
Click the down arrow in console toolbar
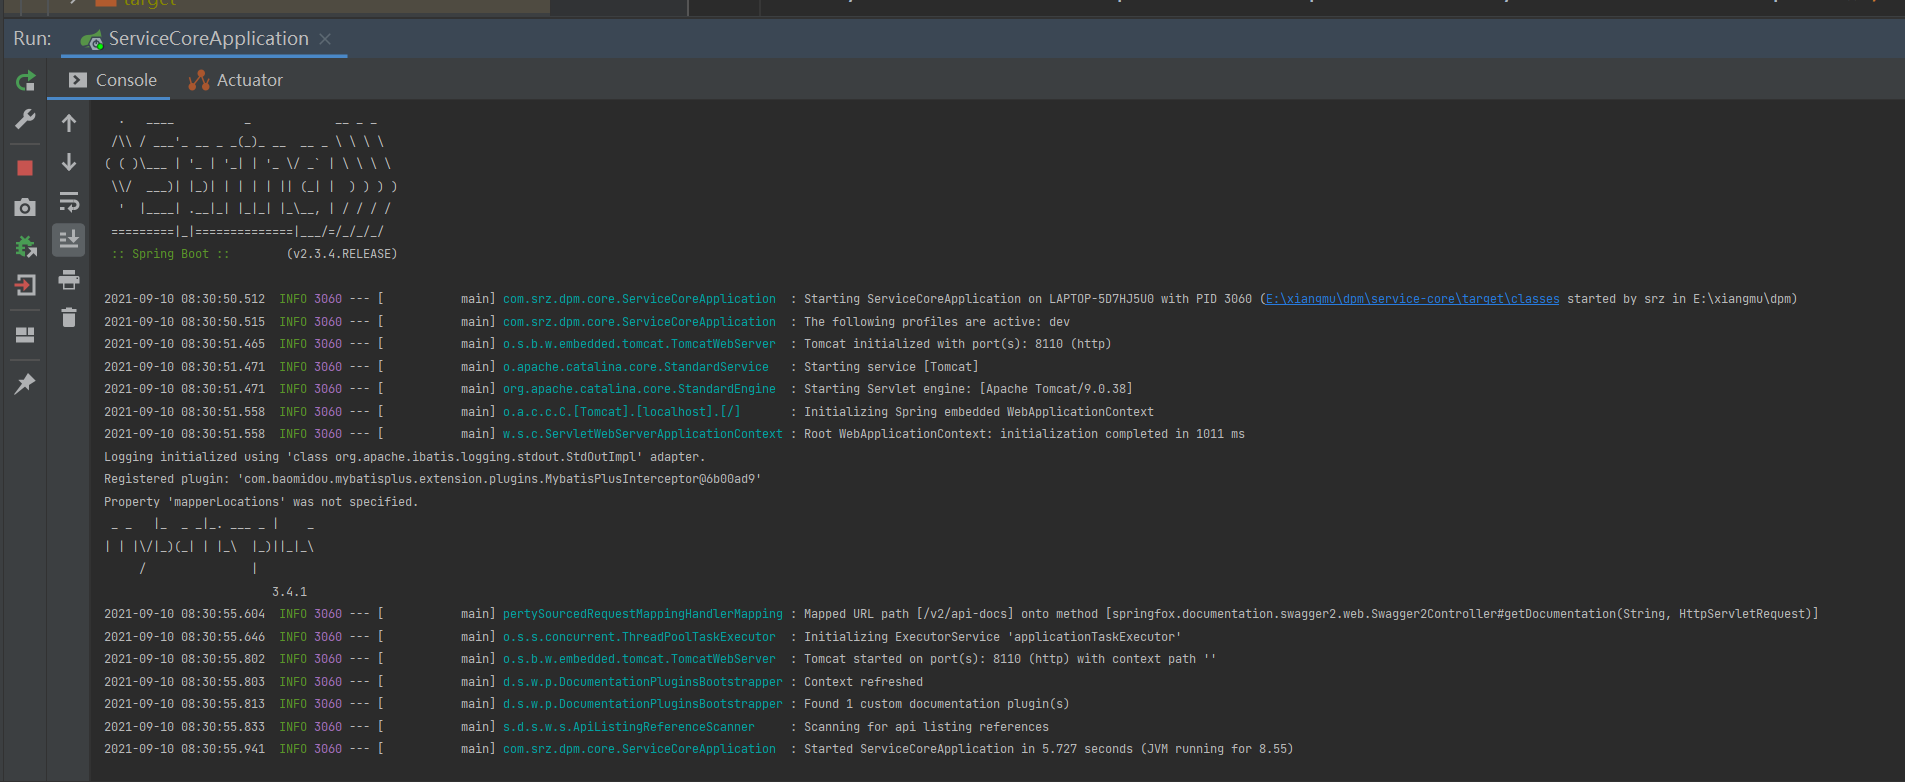tap(69, 162)
